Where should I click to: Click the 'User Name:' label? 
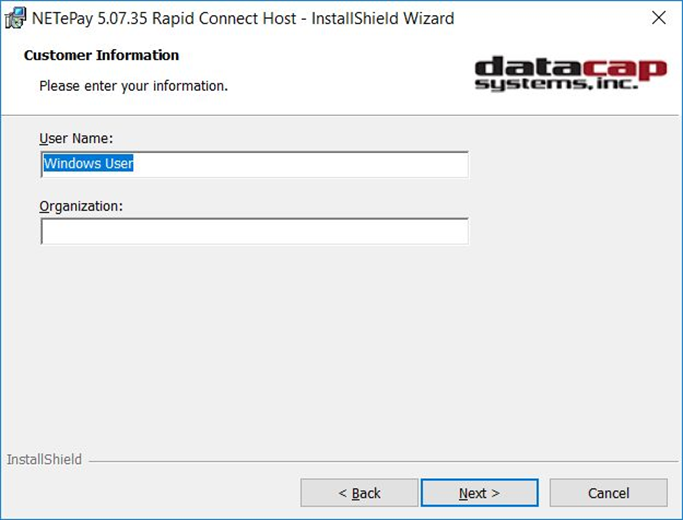point(76,138)
